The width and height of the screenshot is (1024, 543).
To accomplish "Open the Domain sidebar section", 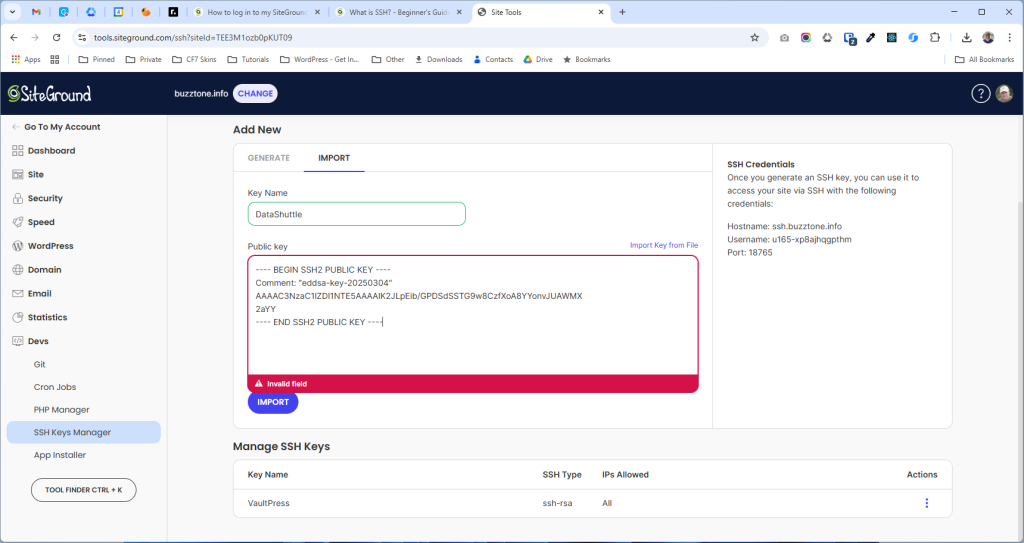I will click(x=44, y=270).
